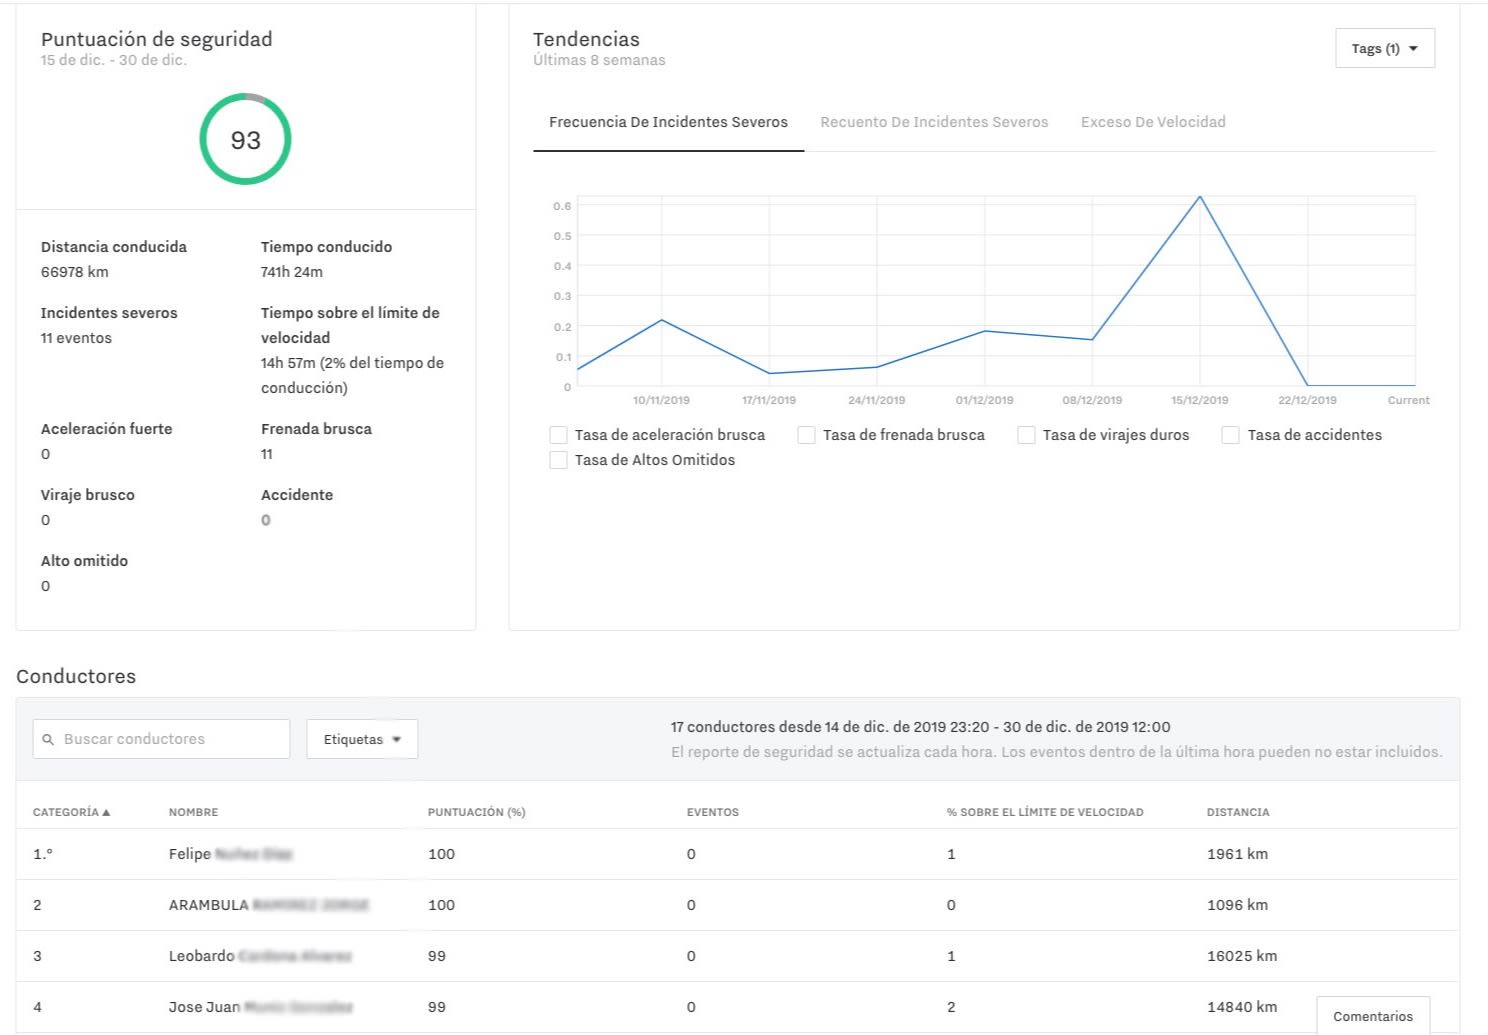Sort drivers by Distancia column header
The height and width of the screenshot is (1035, 1488).
[x=1238, y=812]
